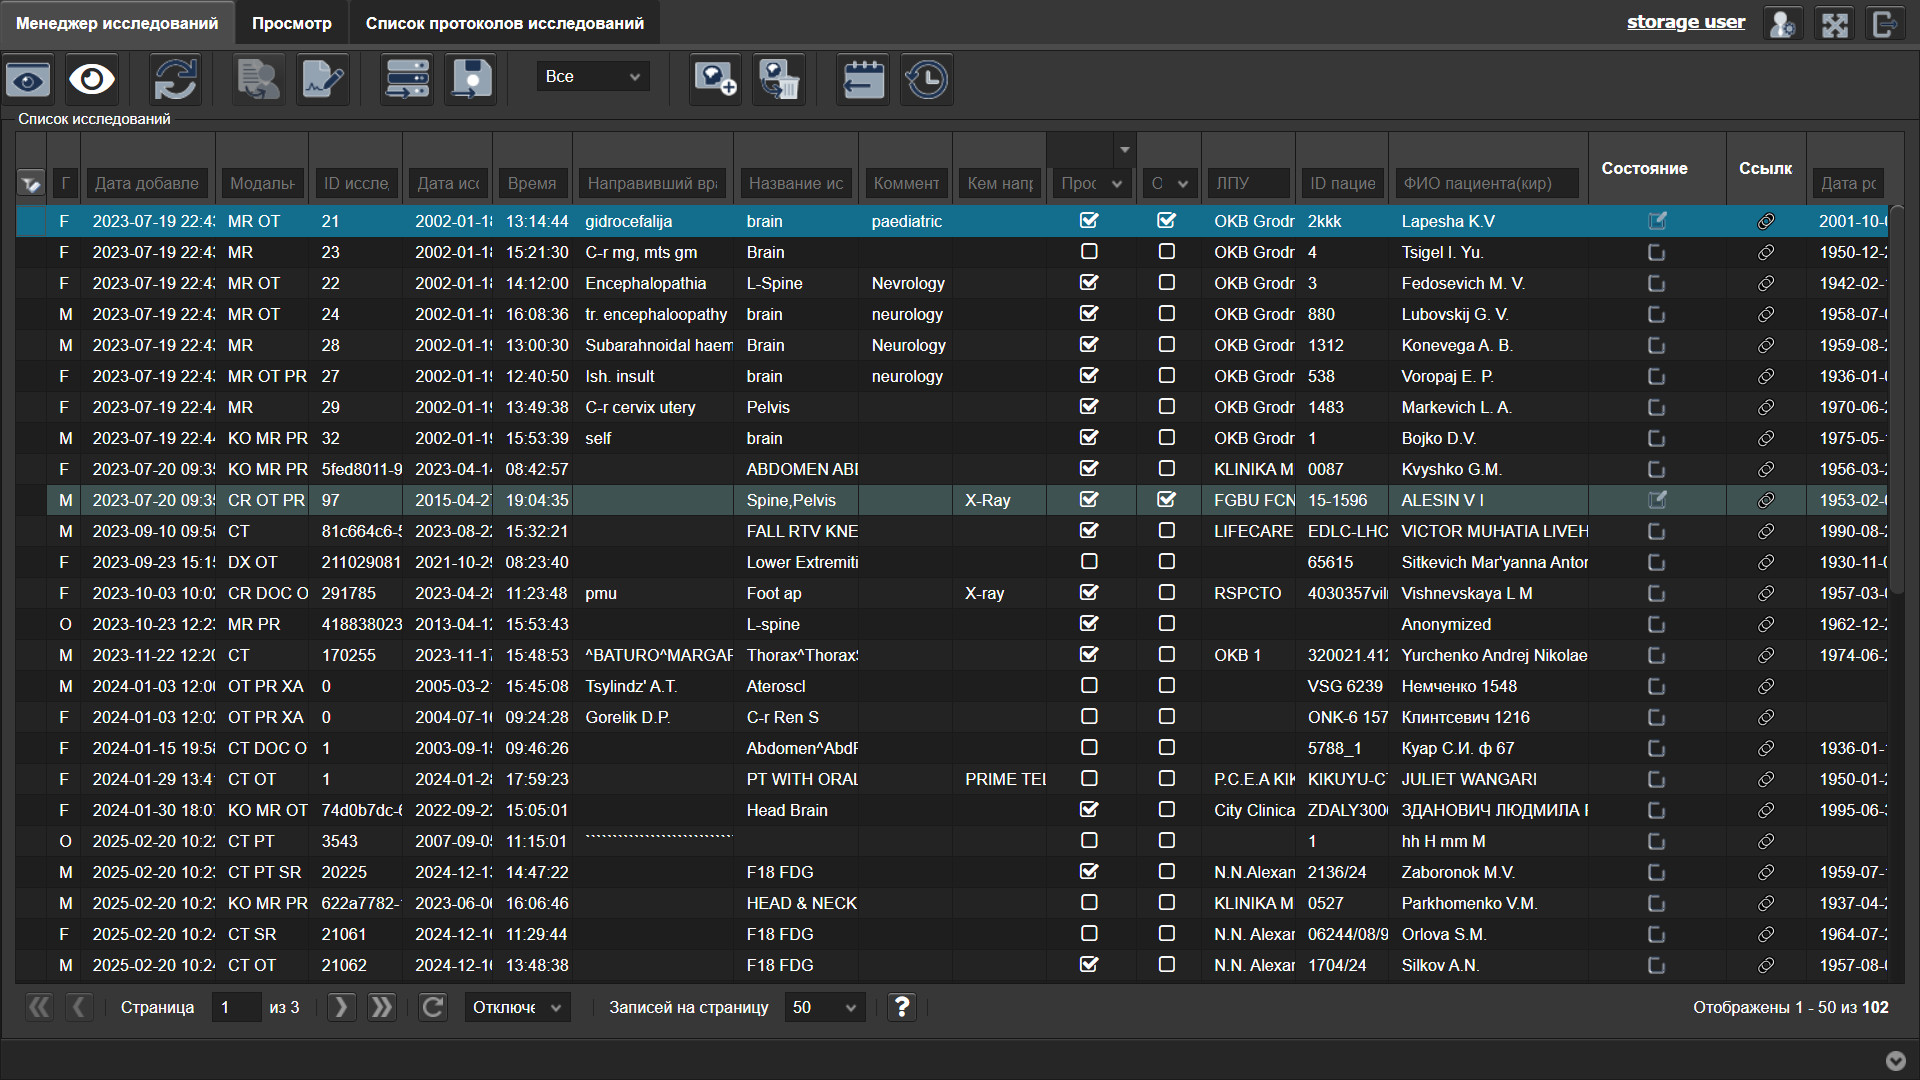The image size is (1920, 1080).
Task: Toggle fullscreen arrows icon
Action: click(x=1835, y=23)
